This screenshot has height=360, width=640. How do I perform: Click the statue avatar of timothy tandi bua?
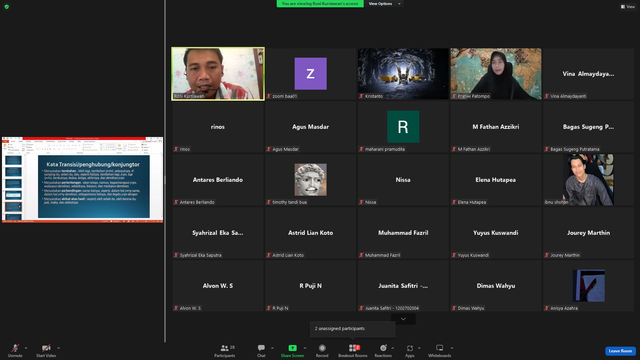pos(311,180)
